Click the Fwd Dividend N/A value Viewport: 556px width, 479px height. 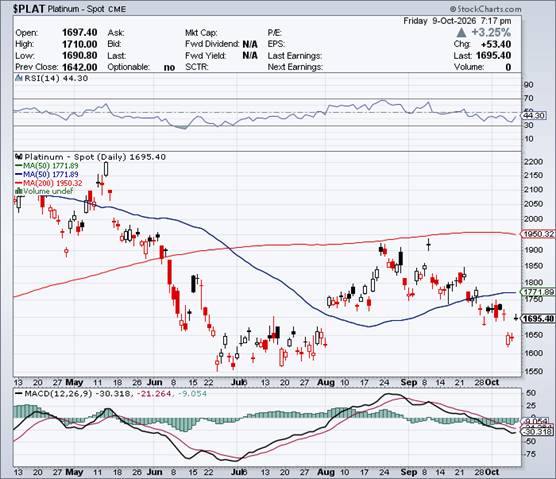(x=250, y=44)
